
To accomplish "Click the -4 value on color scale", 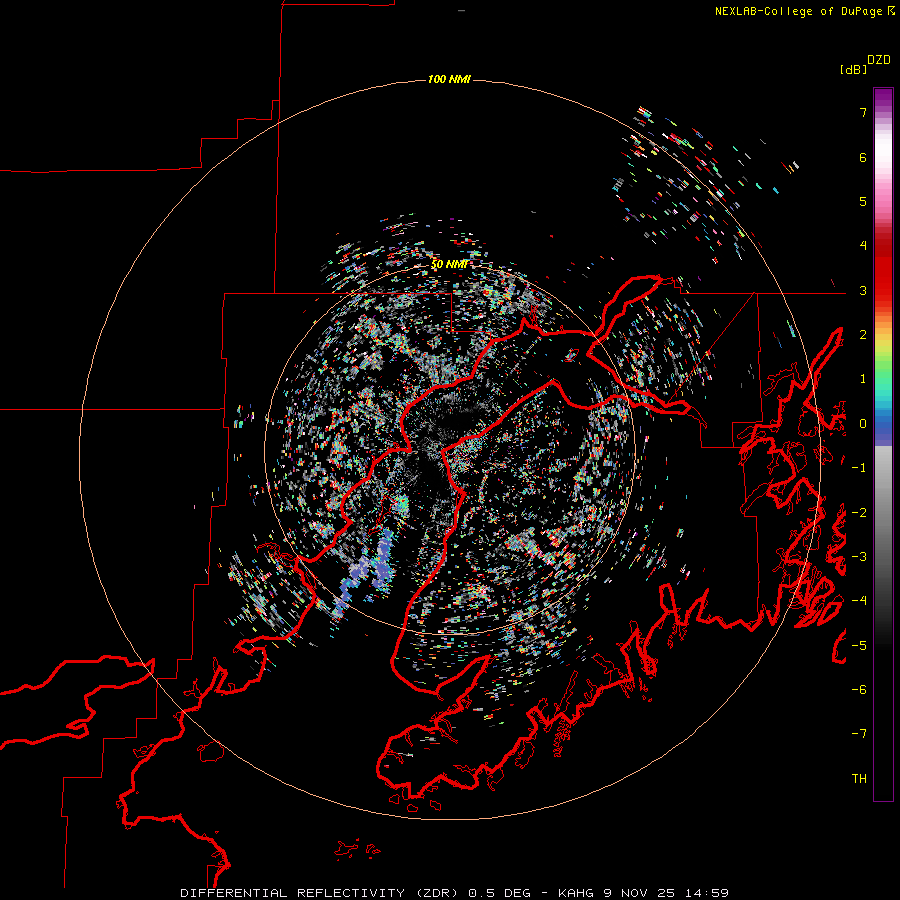I will [x=859, y=600].
